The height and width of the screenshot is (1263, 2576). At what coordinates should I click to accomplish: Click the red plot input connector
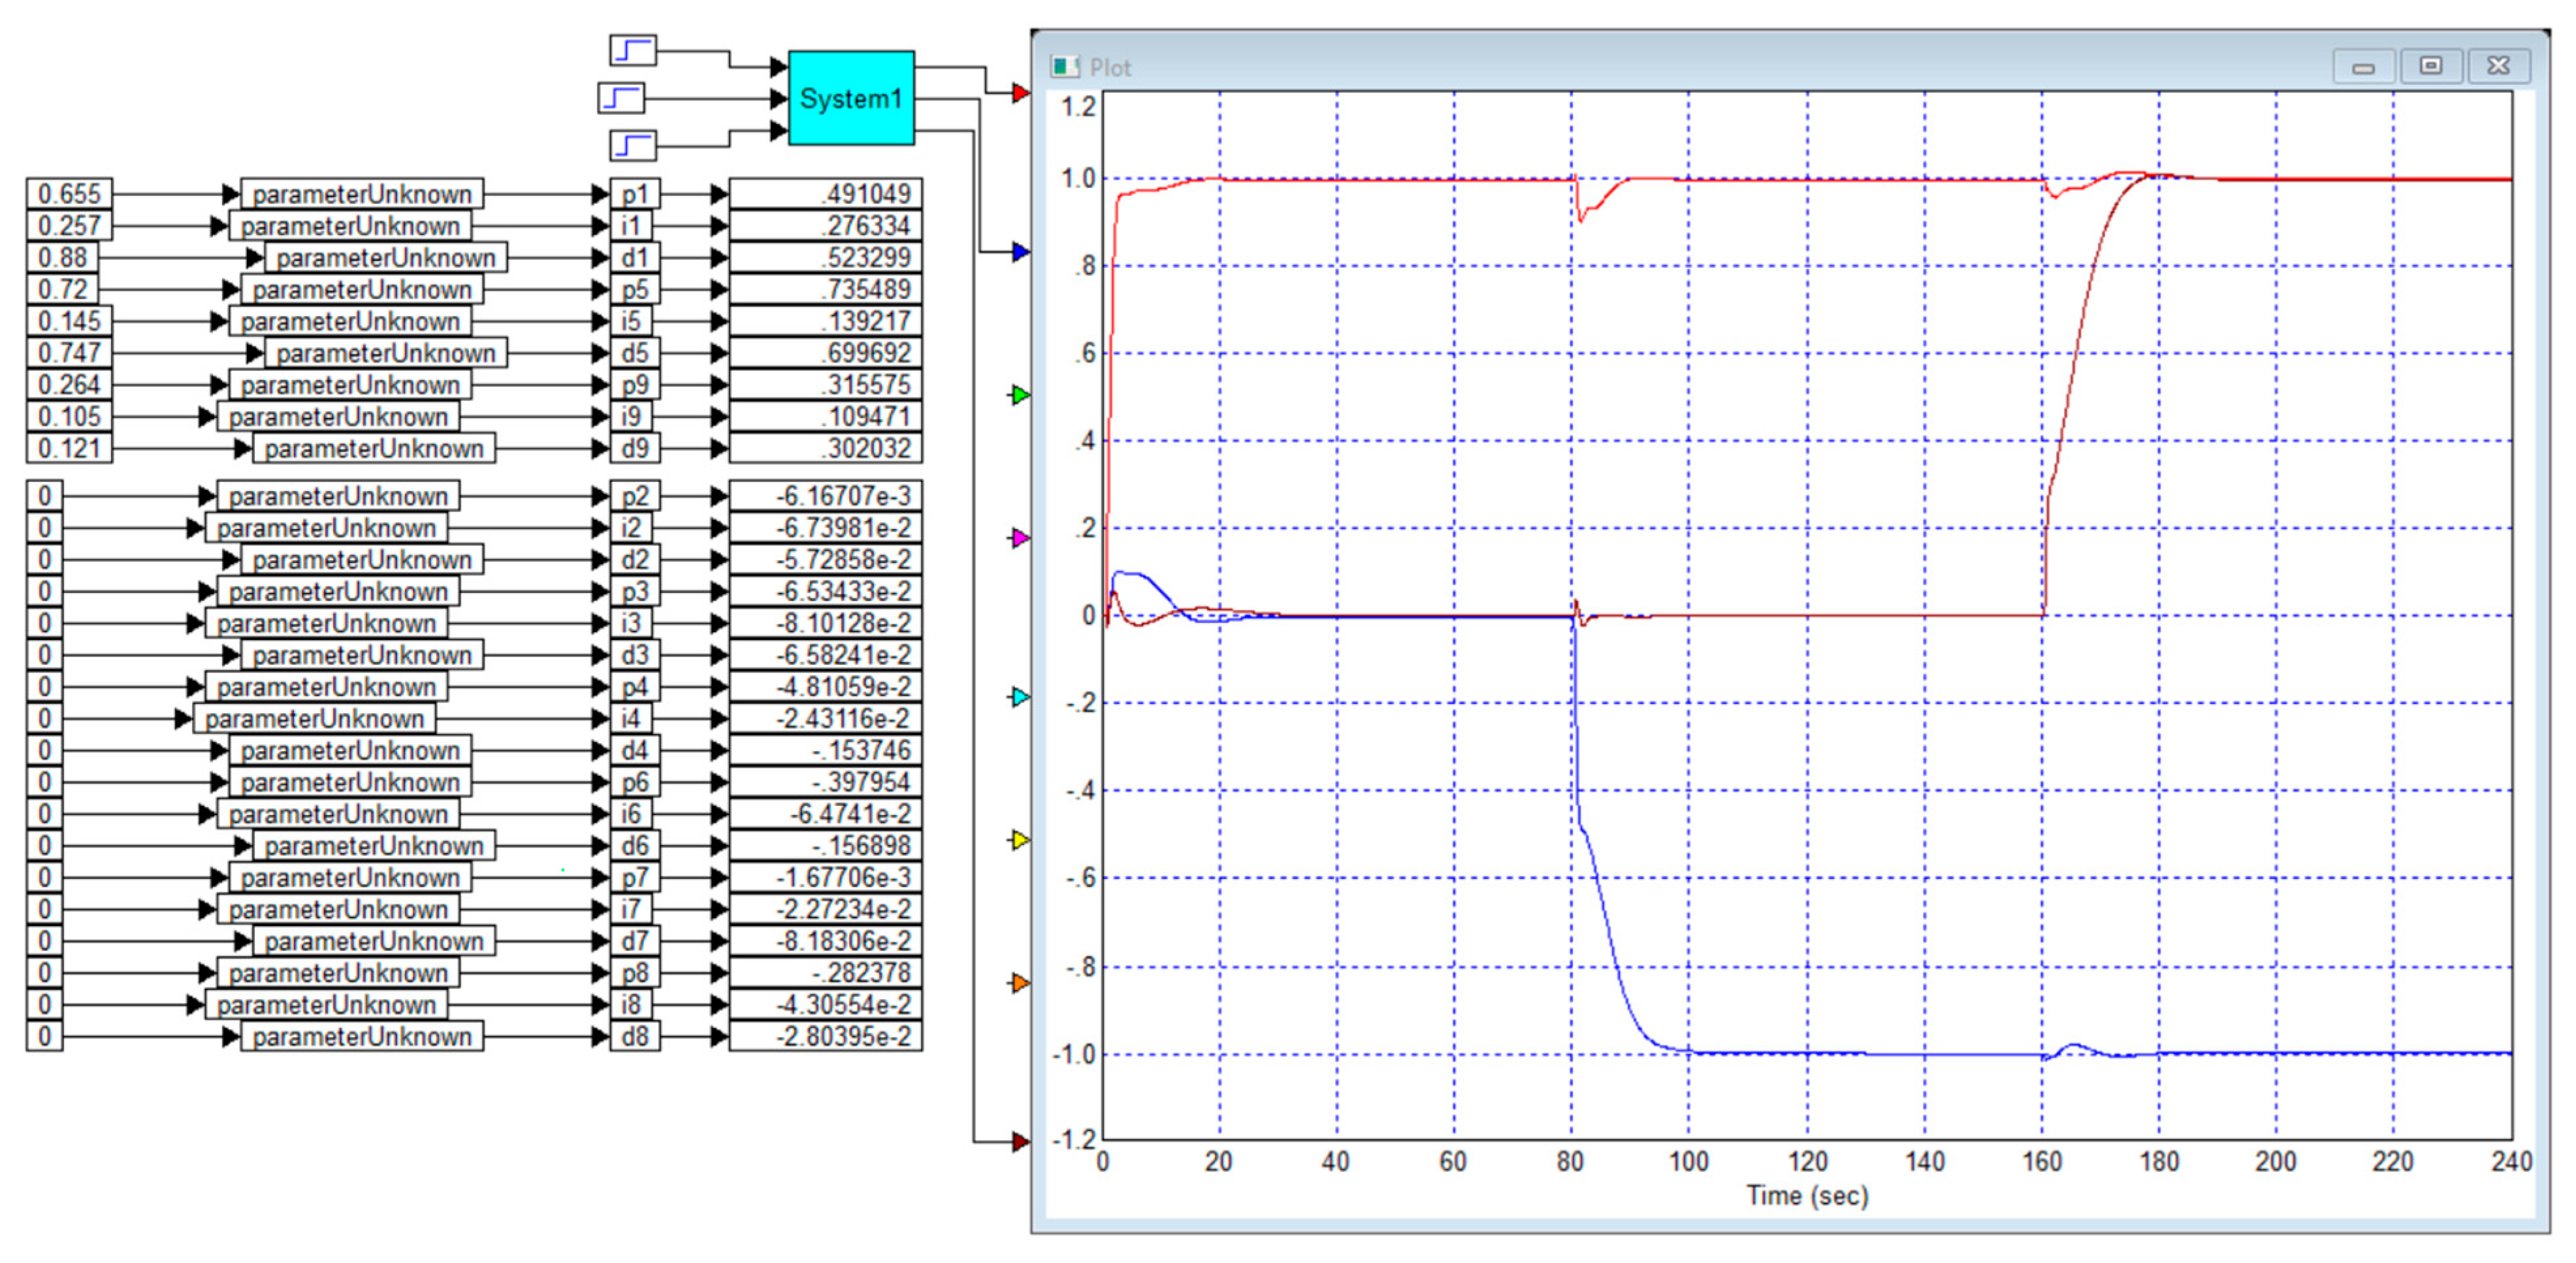point(1020,93)
